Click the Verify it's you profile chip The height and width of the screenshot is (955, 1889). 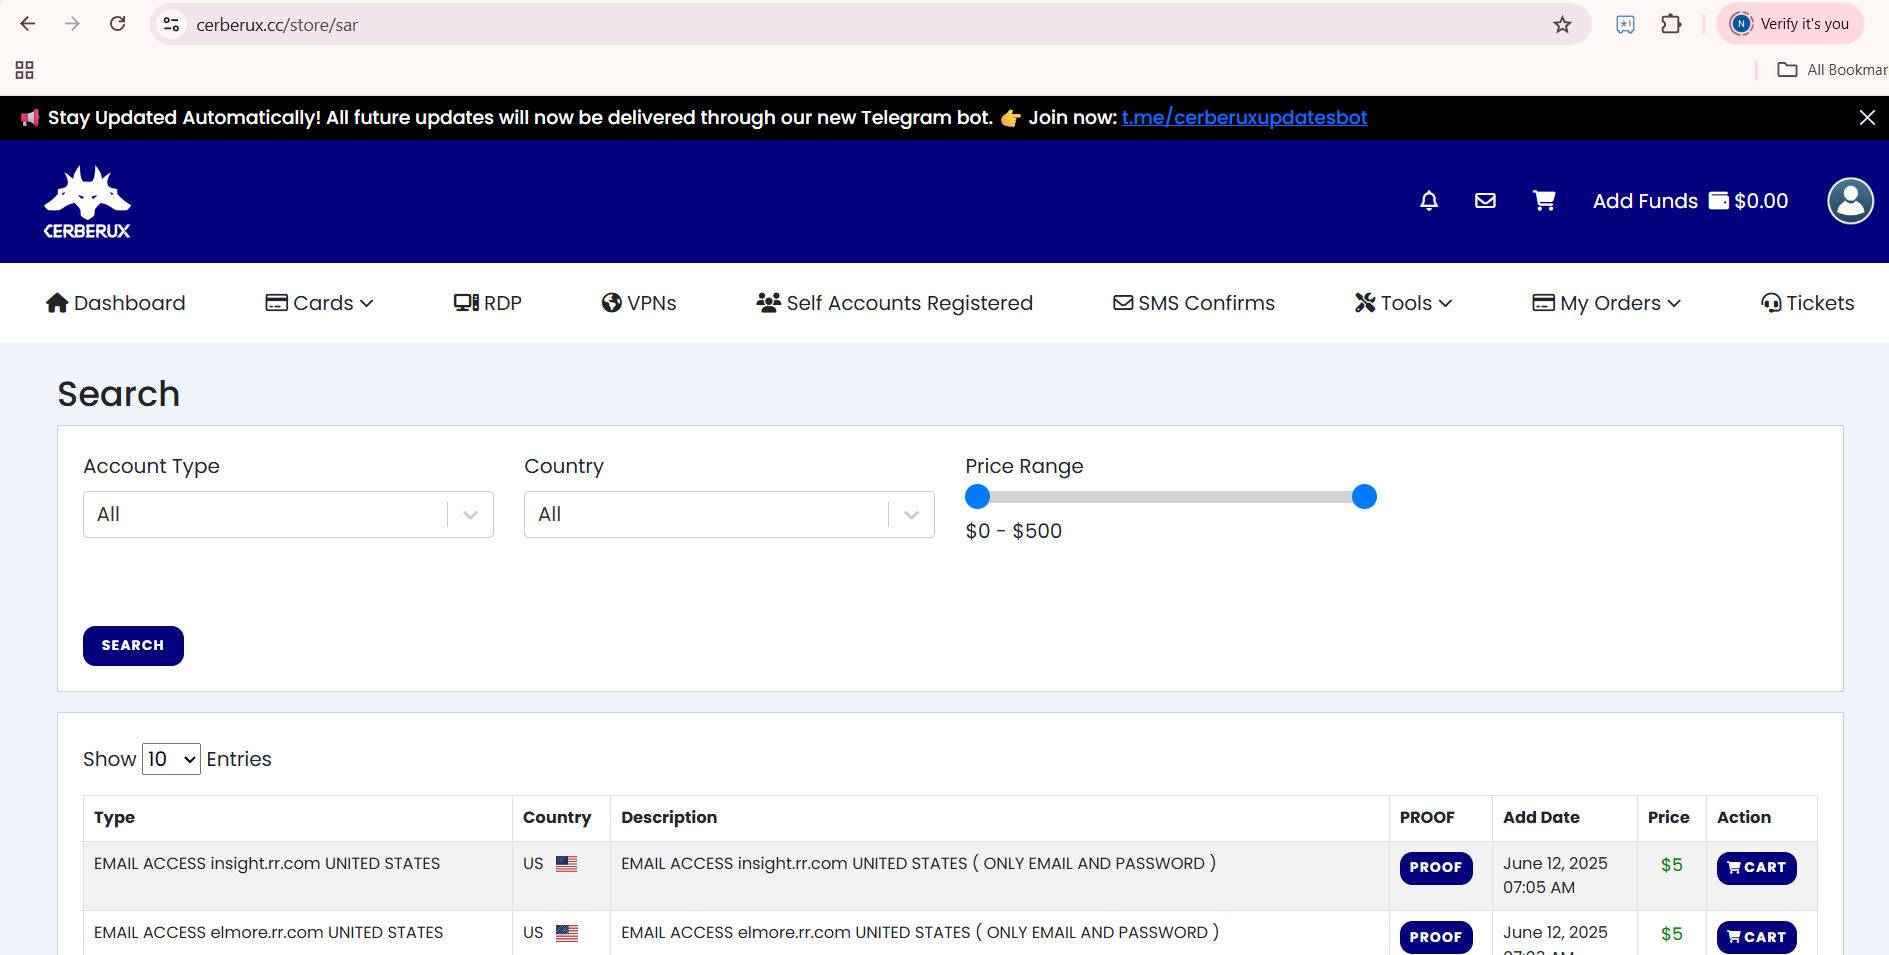[x=1790, y=24]
